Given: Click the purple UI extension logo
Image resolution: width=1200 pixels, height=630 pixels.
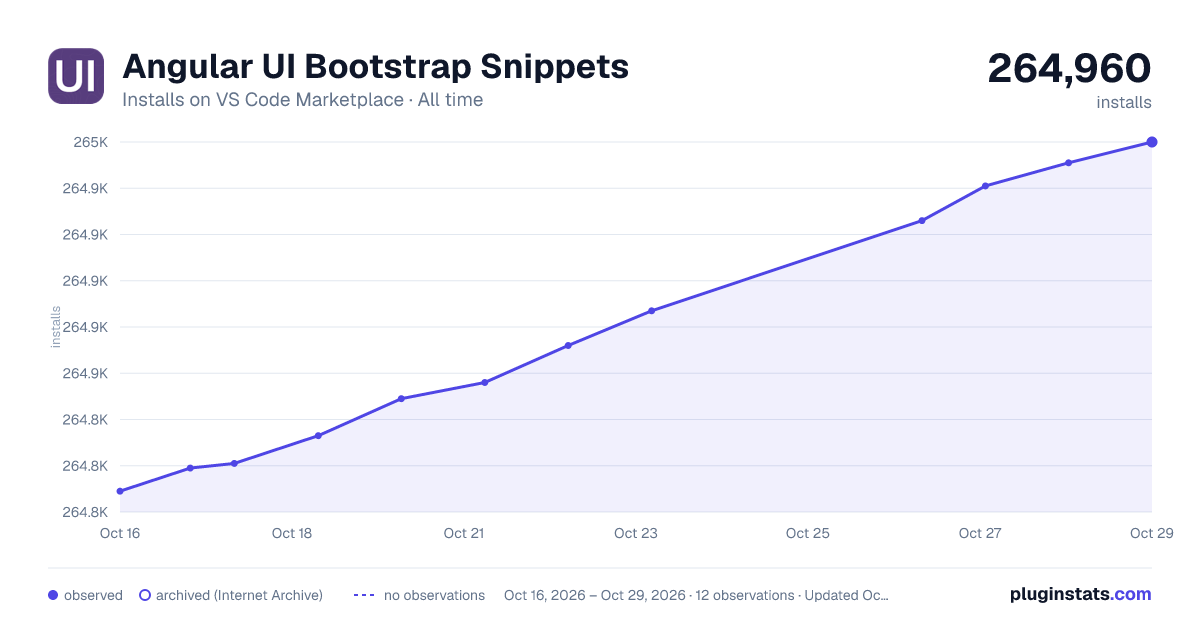Looking at the screenshot, I should click(76, 76).
